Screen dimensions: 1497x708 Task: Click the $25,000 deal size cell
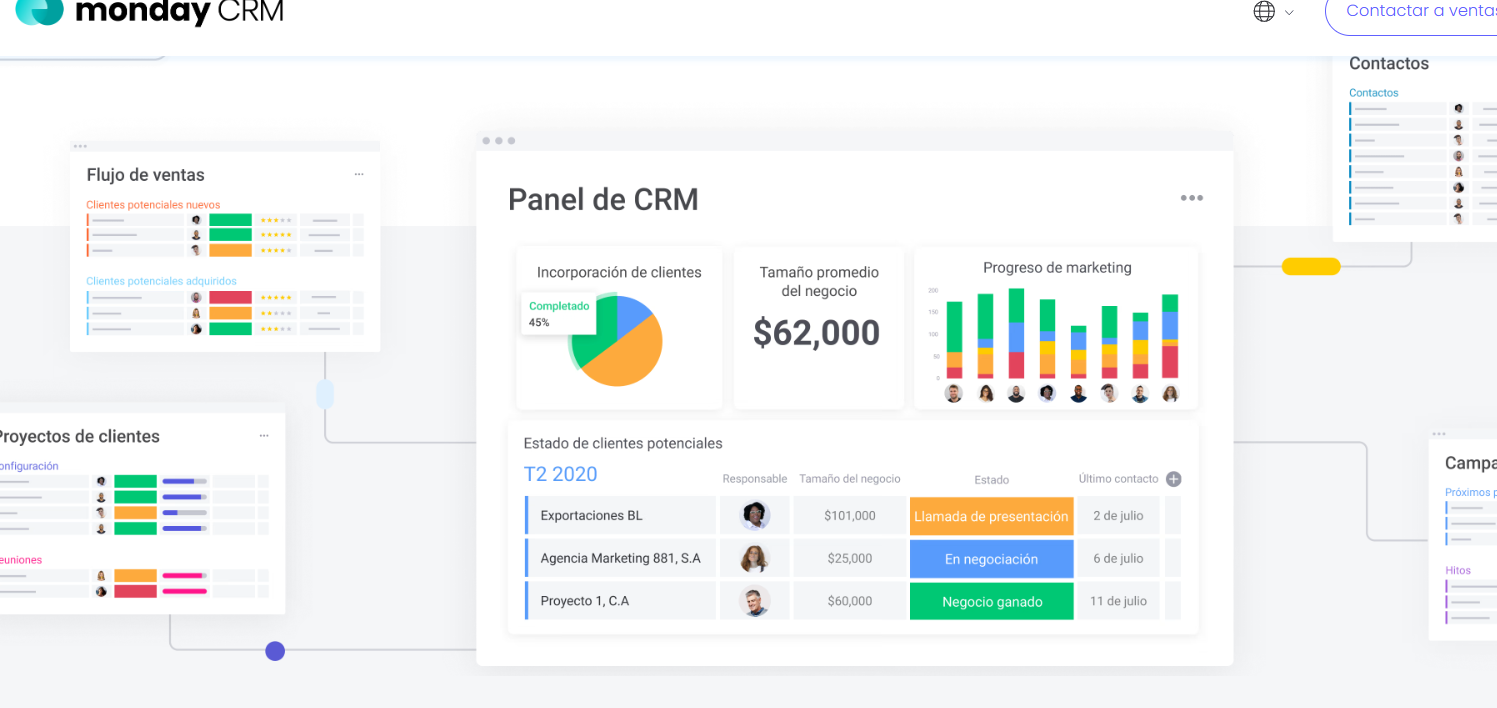point(850,559)
